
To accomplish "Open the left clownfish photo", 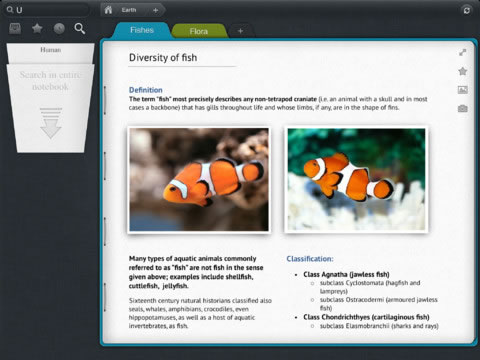I will (199, 180).
